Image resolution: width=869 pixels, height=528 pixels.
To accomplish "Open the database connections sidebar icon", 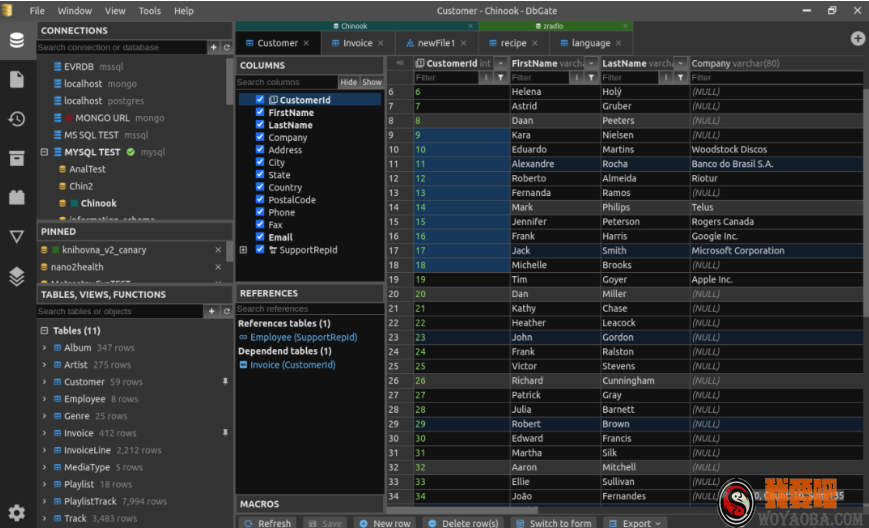I will click(16, 40).
